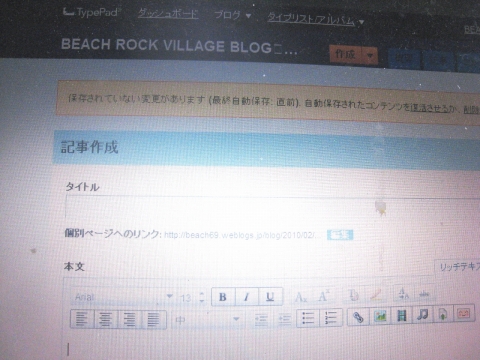The width and height of the screenshot is (480, 360).
Task: Apply strikethrough to text
Action: click(x=424, y=294)
